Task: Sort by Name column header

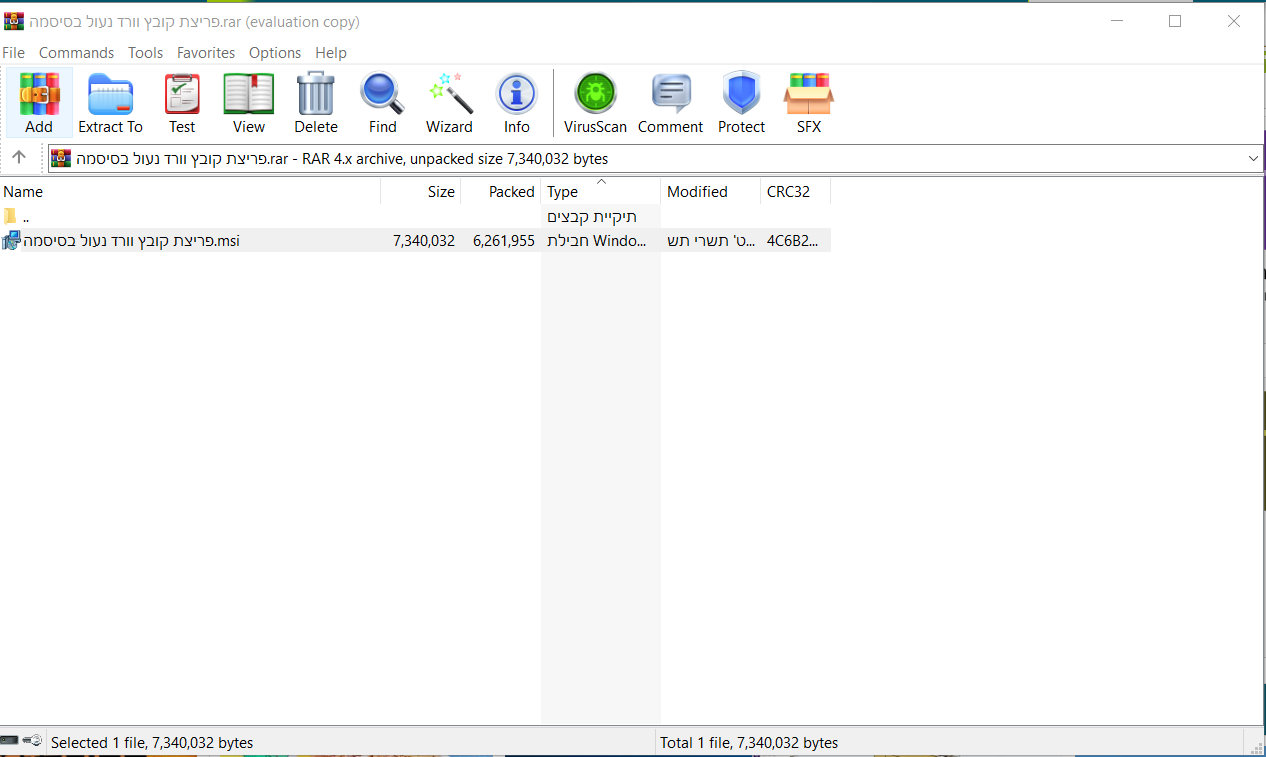Action: click(x=190, y=191)
